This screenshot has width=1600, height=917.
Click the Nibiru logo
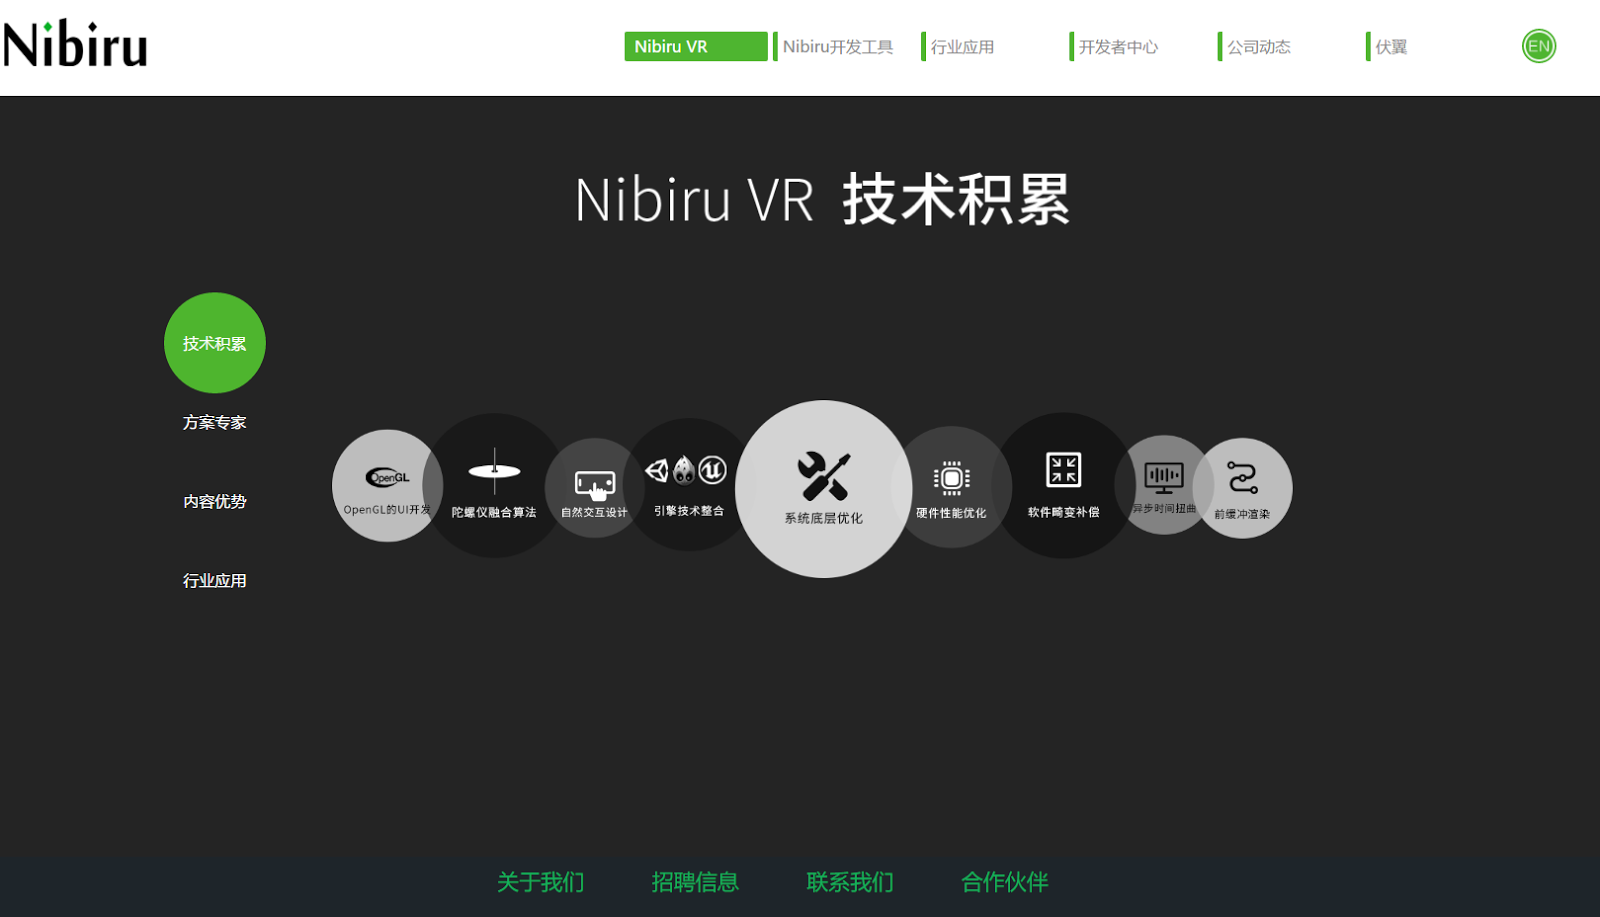(75, 44)
